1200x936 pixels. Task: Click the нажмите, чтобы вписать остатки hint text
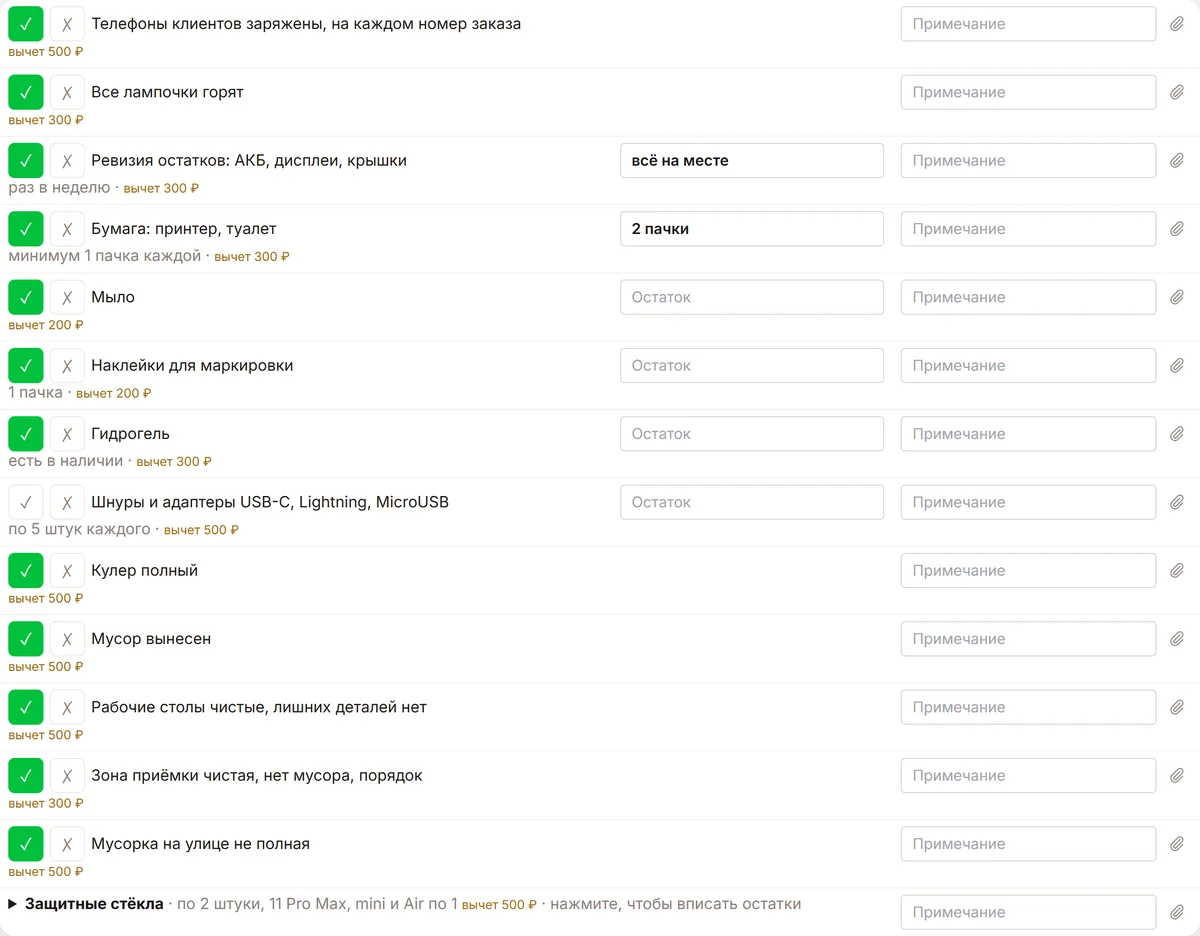point(676,904)
